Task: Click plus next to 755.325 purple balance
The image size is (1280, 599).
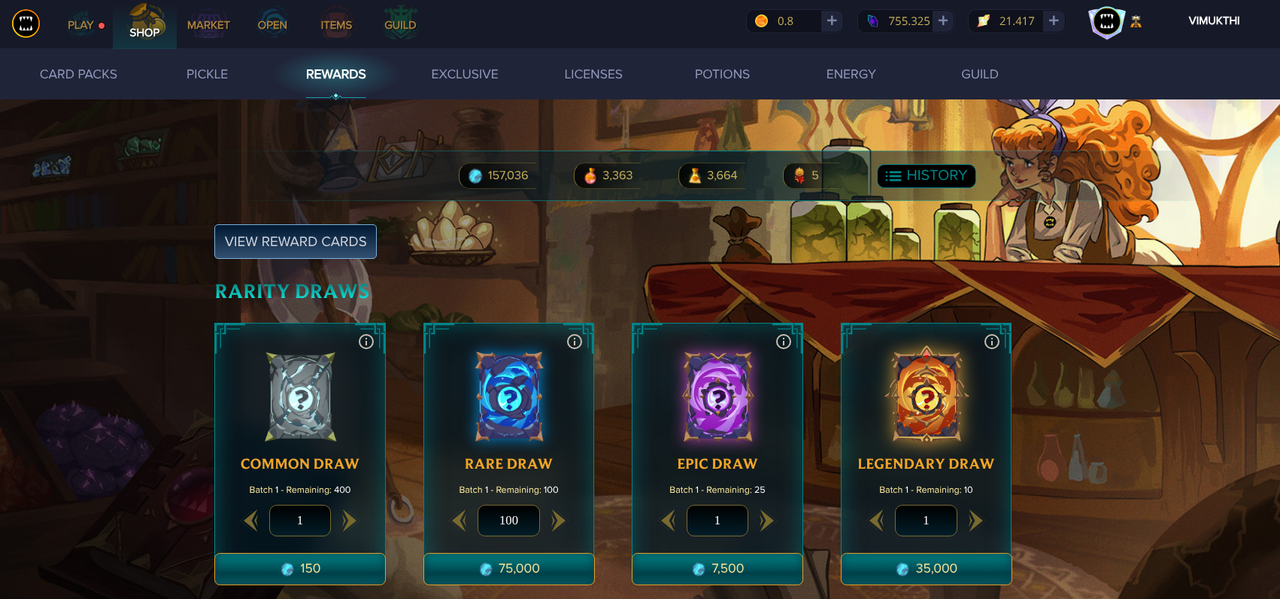Action: point(943,21)
